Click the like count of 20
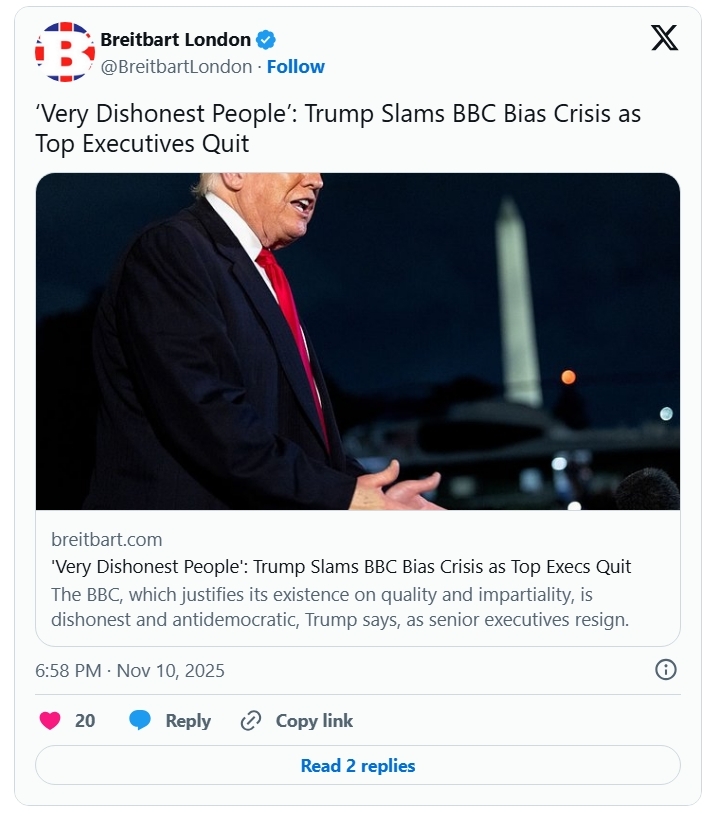Image resolution: width=709 pixels, height=828 pixels. point(85,720)
